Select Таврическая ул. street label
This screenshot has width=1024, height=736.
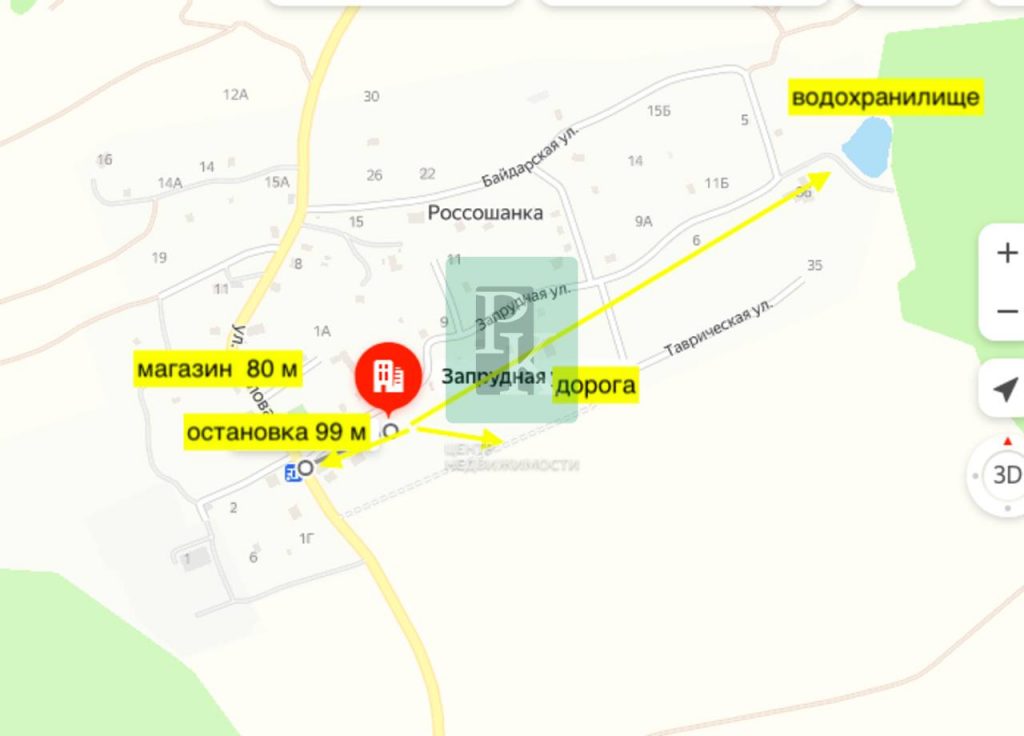pyautogui.click(x=718, y=327)
